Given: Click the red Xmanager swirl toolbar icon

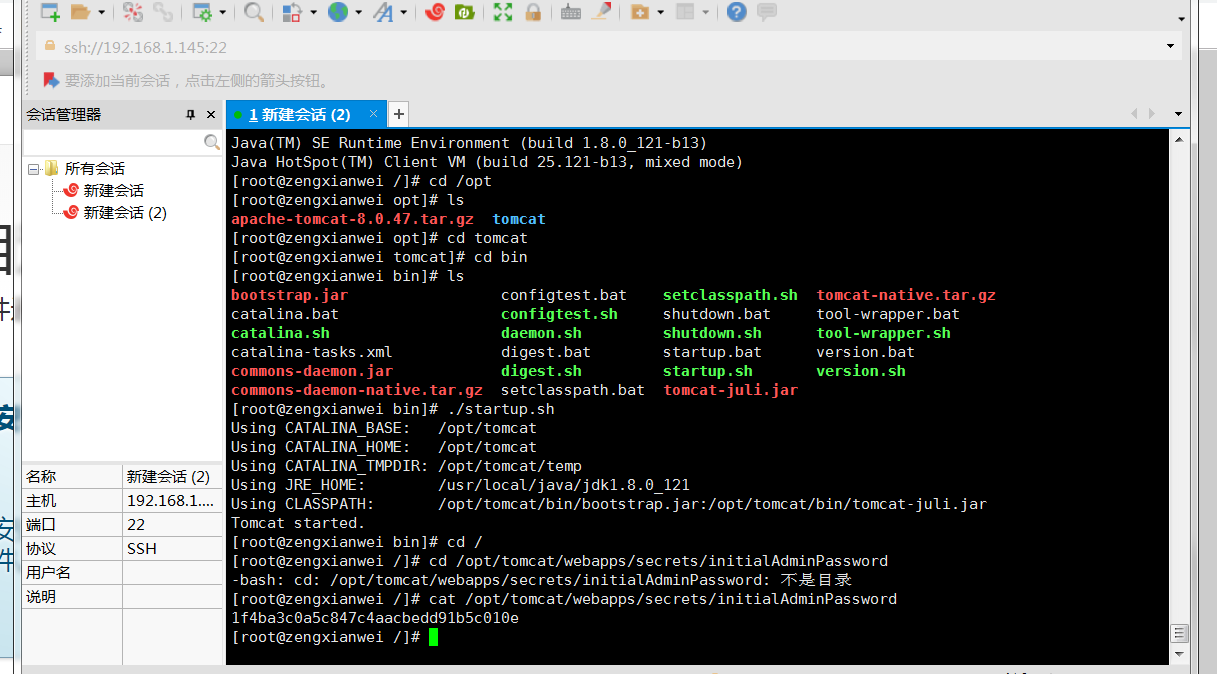Looking at the screenshot, I should [434, 12].
